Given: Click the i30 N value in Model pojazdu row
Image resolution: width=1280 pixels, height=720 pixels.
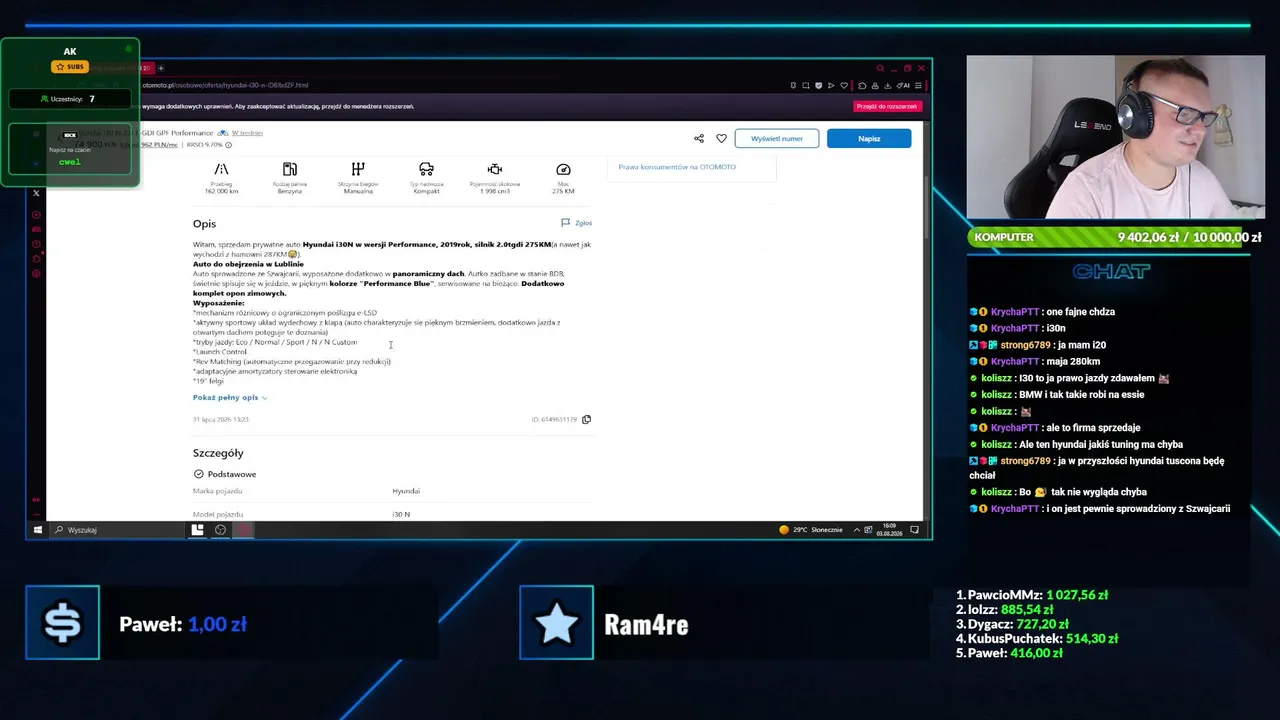Looking at the screenshot, I should click(x=401, y=514).
